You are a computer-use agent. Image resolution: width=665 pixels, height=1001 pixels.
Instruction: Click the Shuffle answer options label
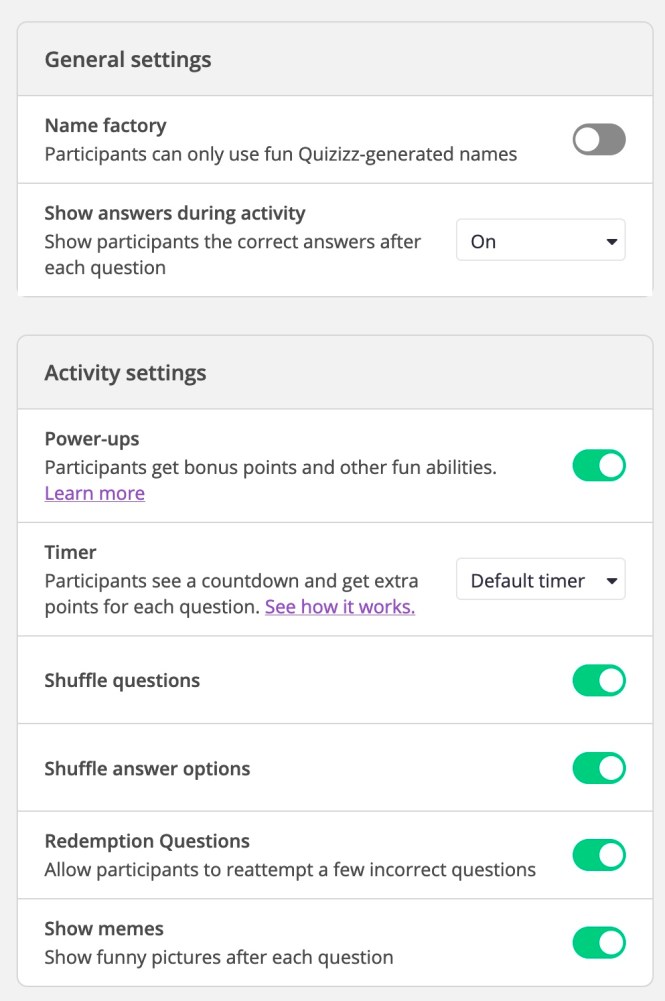147,769
